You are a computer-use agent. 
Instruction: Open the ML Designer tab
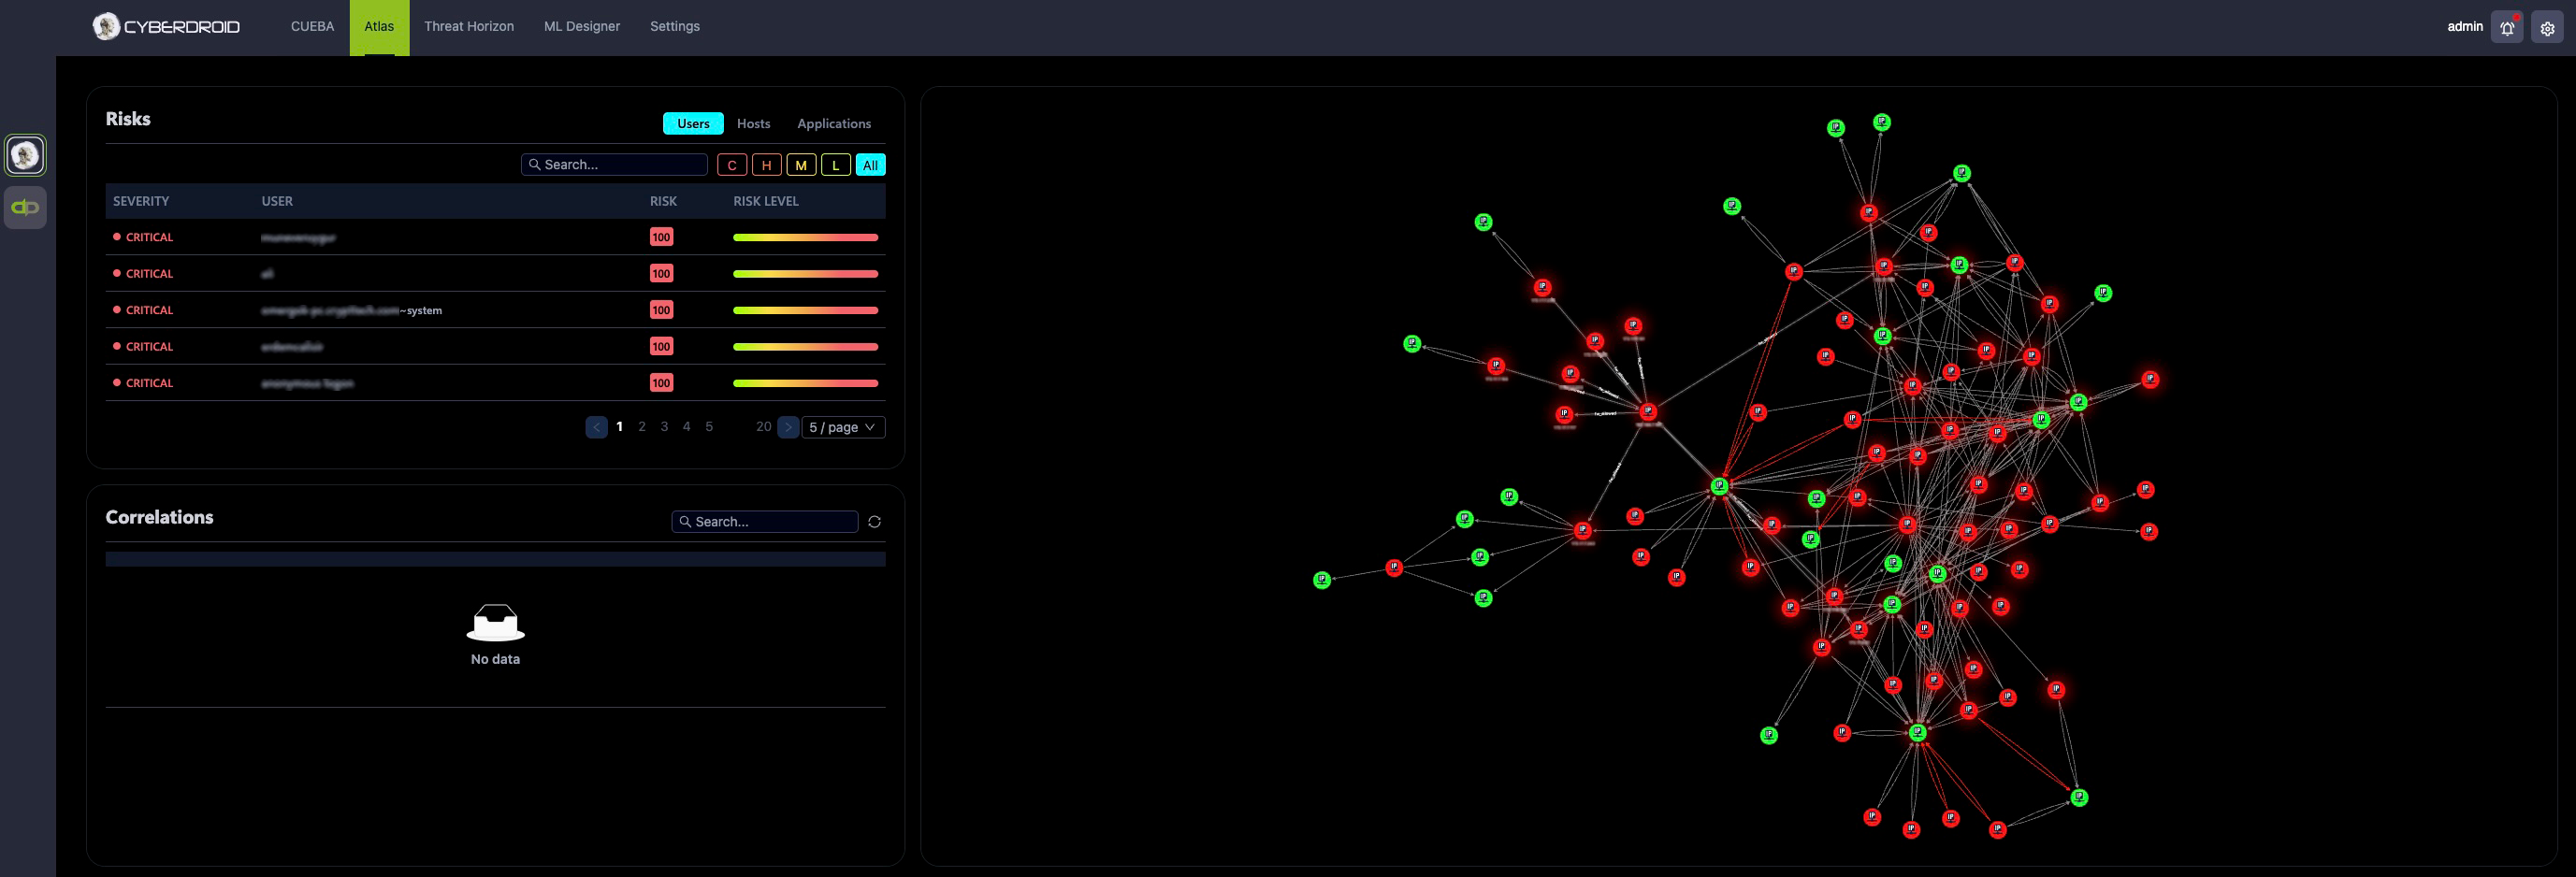582,27
